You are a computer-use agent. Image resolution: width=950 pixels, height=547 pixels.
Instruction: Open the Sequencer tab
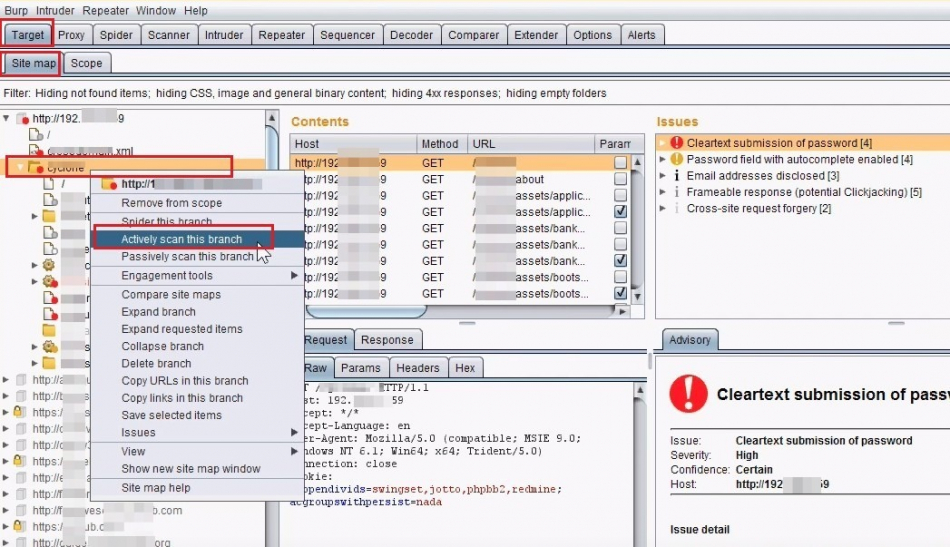[347, 35]
